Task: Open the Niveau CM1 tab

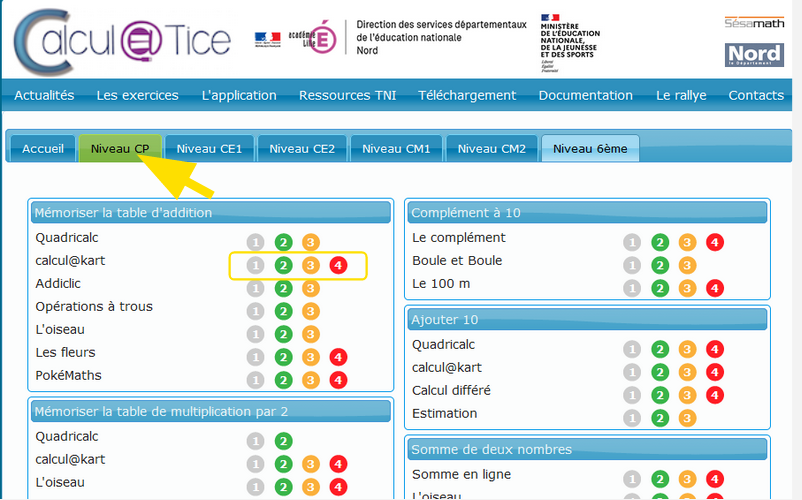Action: coord(396,148)
